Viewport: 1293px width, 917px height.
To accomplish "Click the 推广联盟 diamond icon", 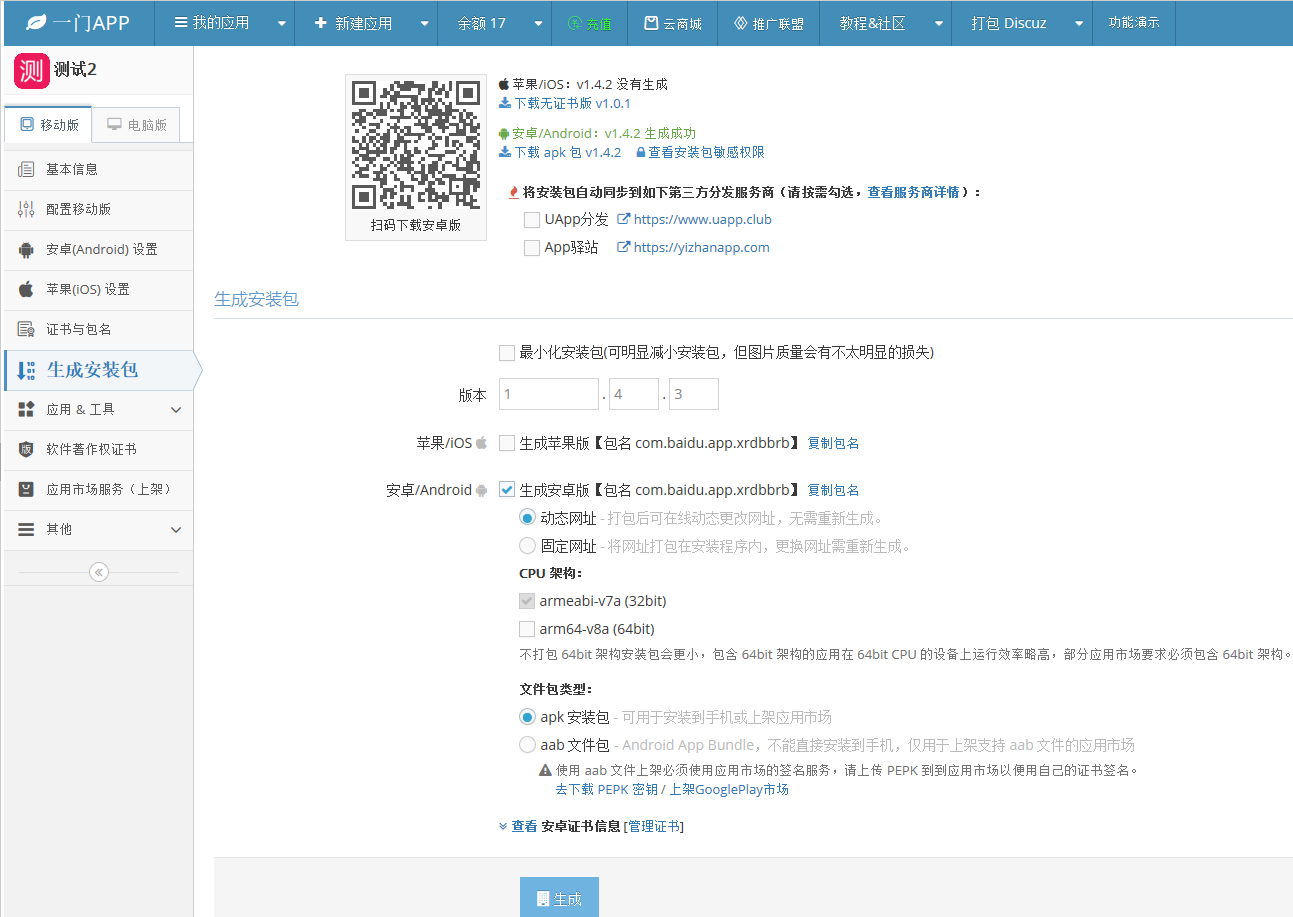I will coord(740,23).
